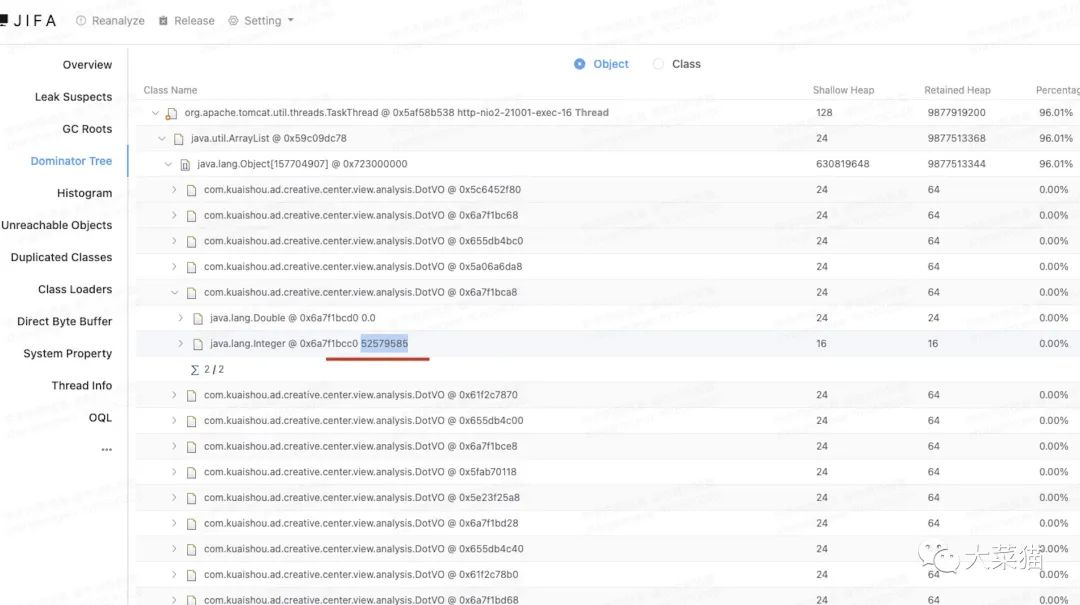Open Direct Byte Buffer
The height and width of the screenshot is (605, 1080).
pyautogui.click(x=65, y=322)
